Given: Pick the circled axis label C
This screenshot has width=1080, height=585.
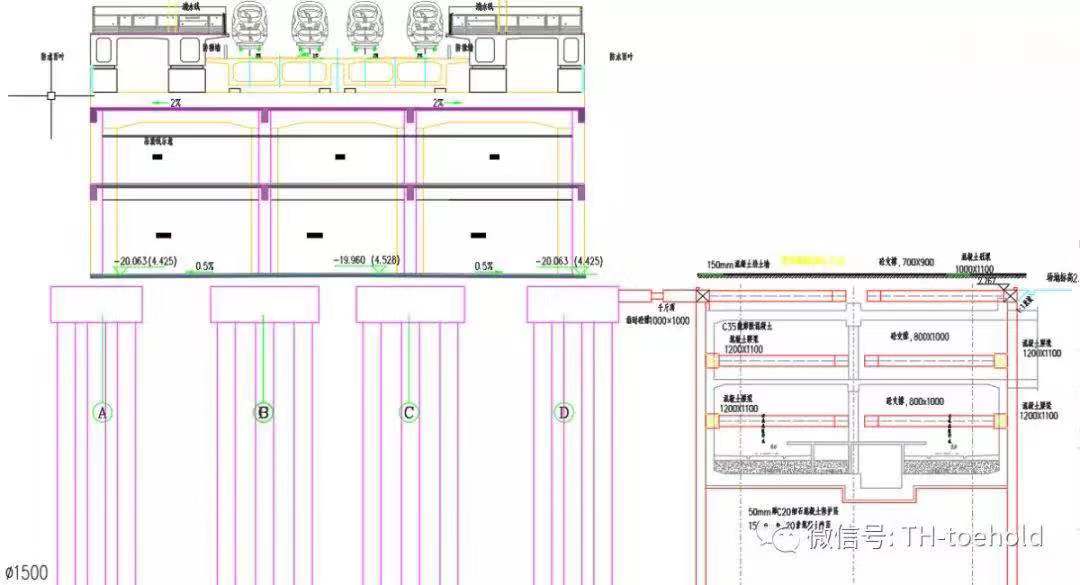Looking at the screenshot, I should coord(409,412).
